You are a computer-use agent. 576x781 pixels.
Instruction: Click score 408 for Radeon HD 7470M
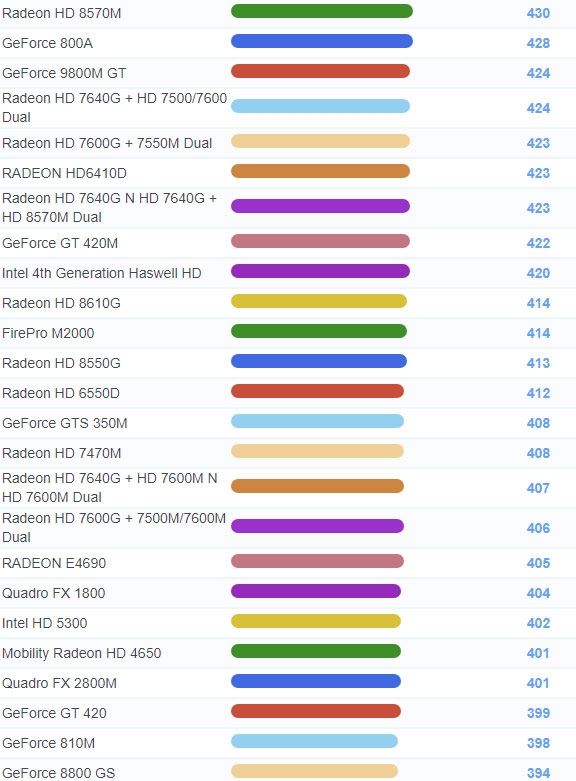(538, 453)
